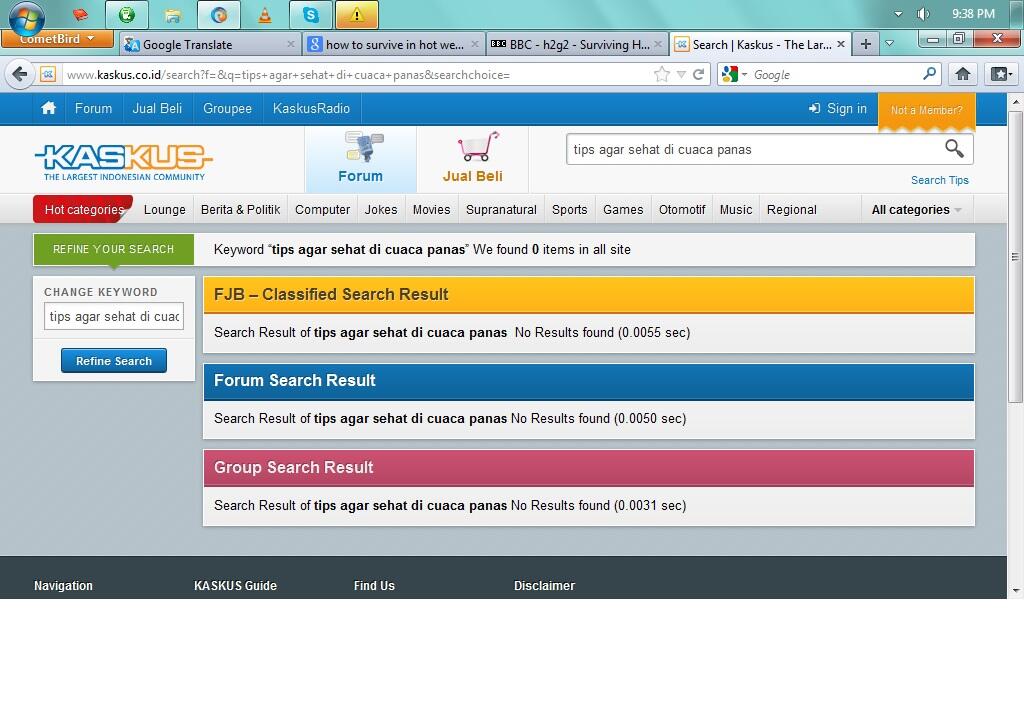The height and width of the screenshot is (712, 1024).
Task: Click the Google browser search box
Action: pos(836,74)
